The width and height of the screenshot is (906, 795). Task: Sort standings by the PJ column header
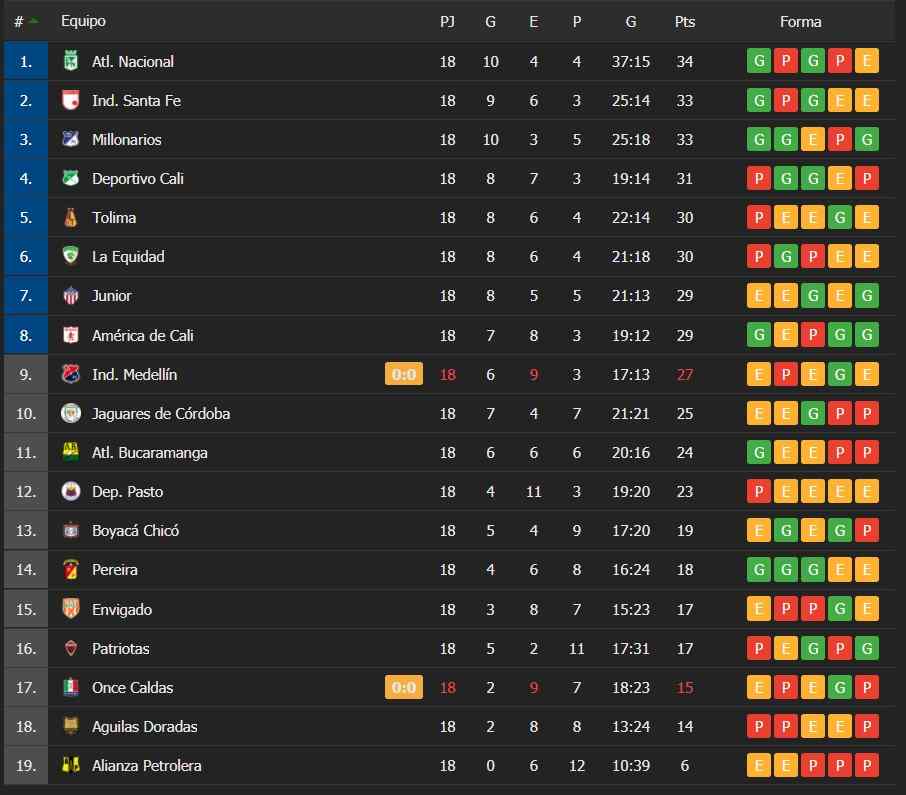coord(447,21)
